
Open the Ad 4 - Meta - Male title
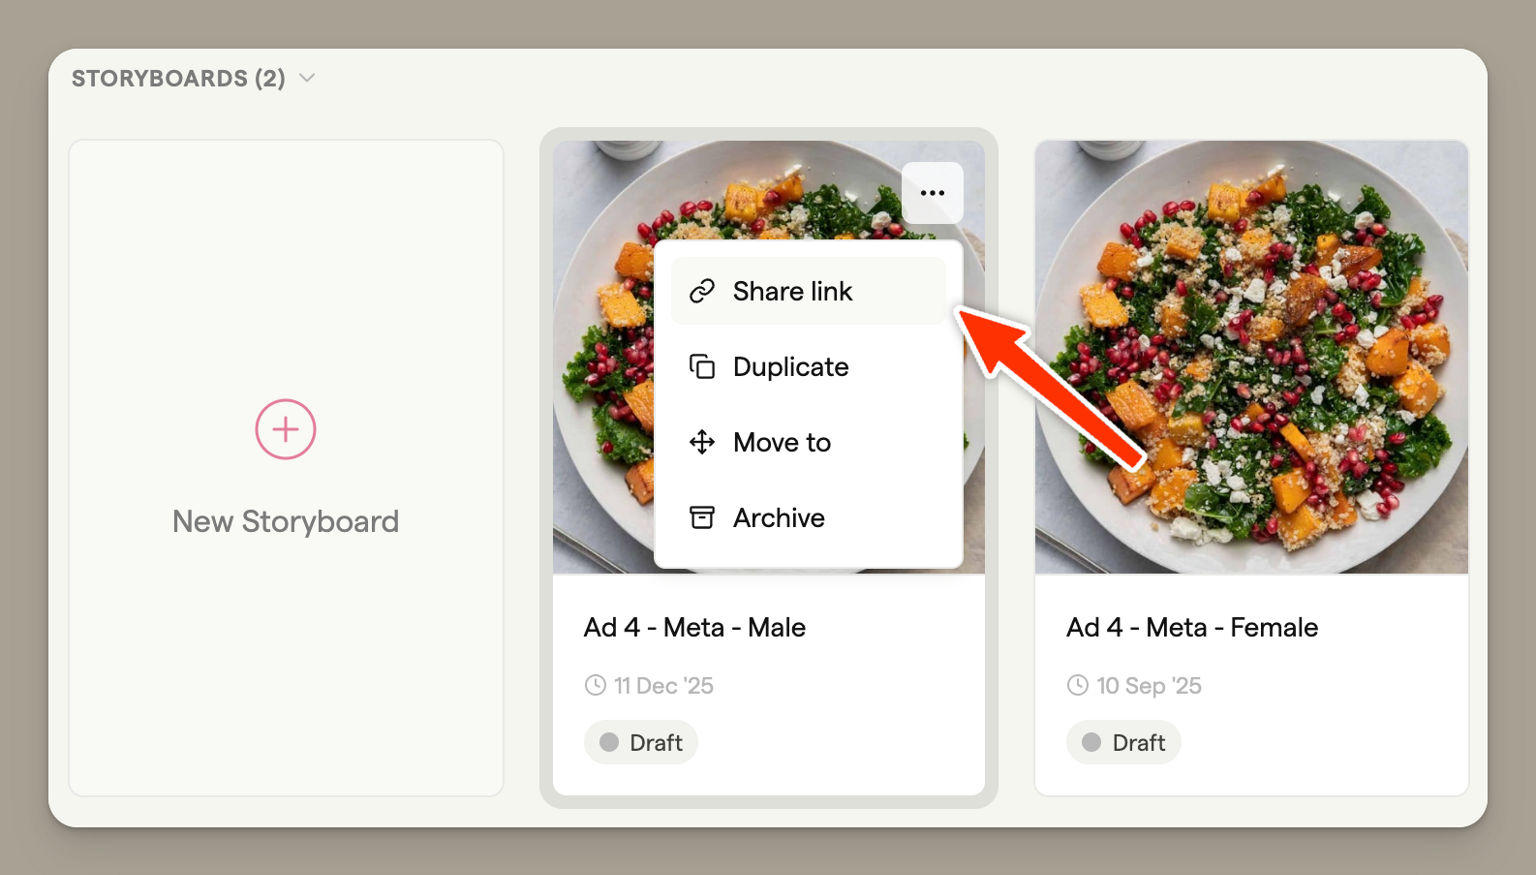coord(694,627)
